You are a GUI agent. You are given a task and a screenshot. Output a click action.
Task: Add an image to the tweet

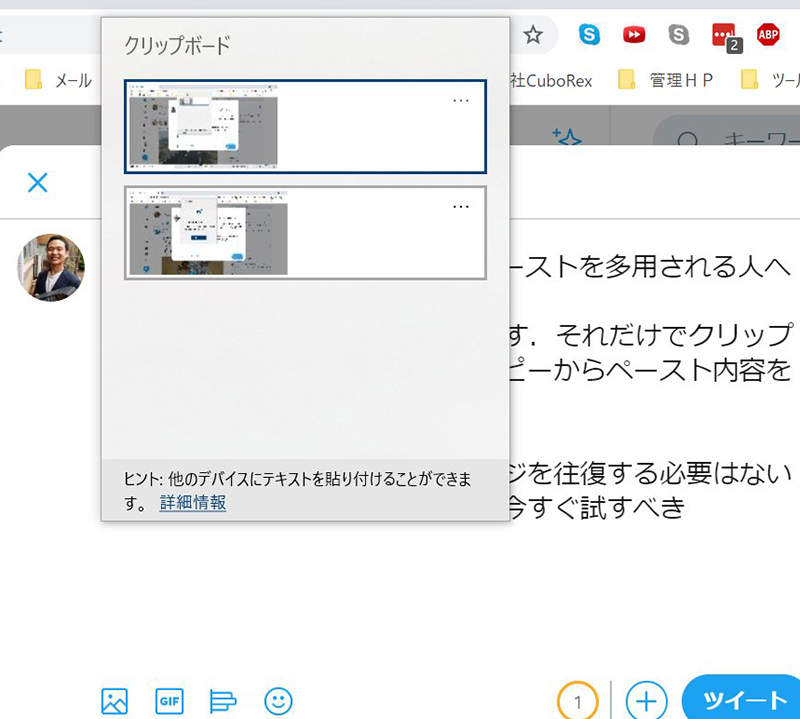click(114, 700)
